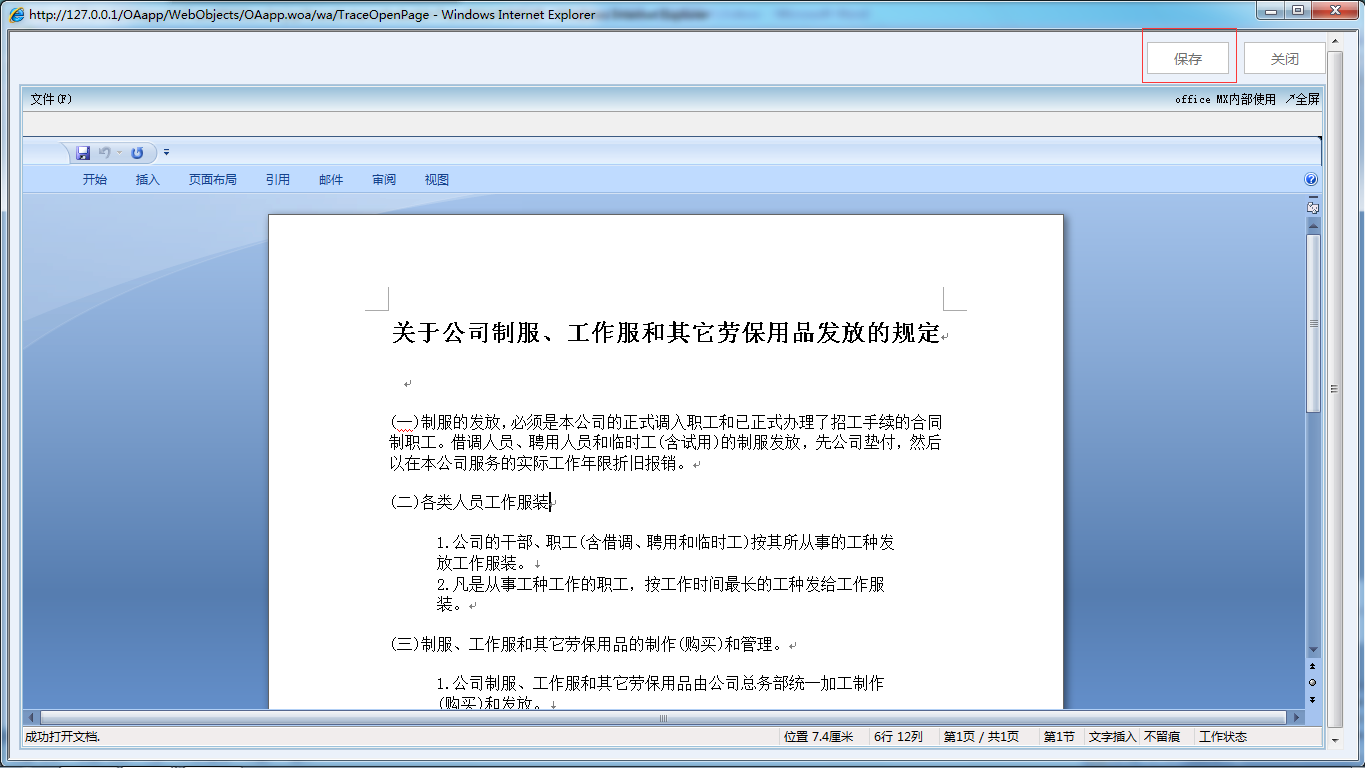Screen dimensions: 1365x768
Task: Open the task pane icon below Help
Action: (1312, 206)
